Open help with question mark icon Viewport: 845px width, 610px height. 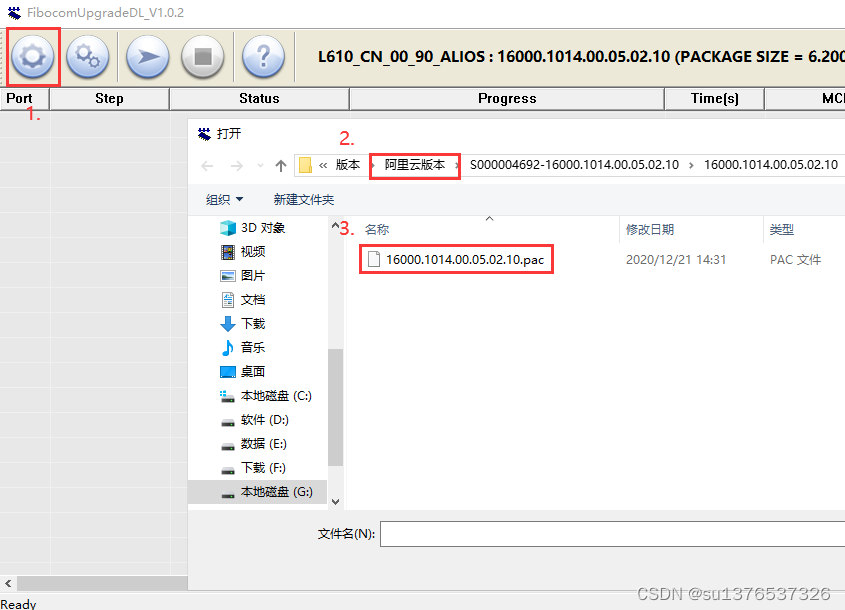click(x=264, y=56)
